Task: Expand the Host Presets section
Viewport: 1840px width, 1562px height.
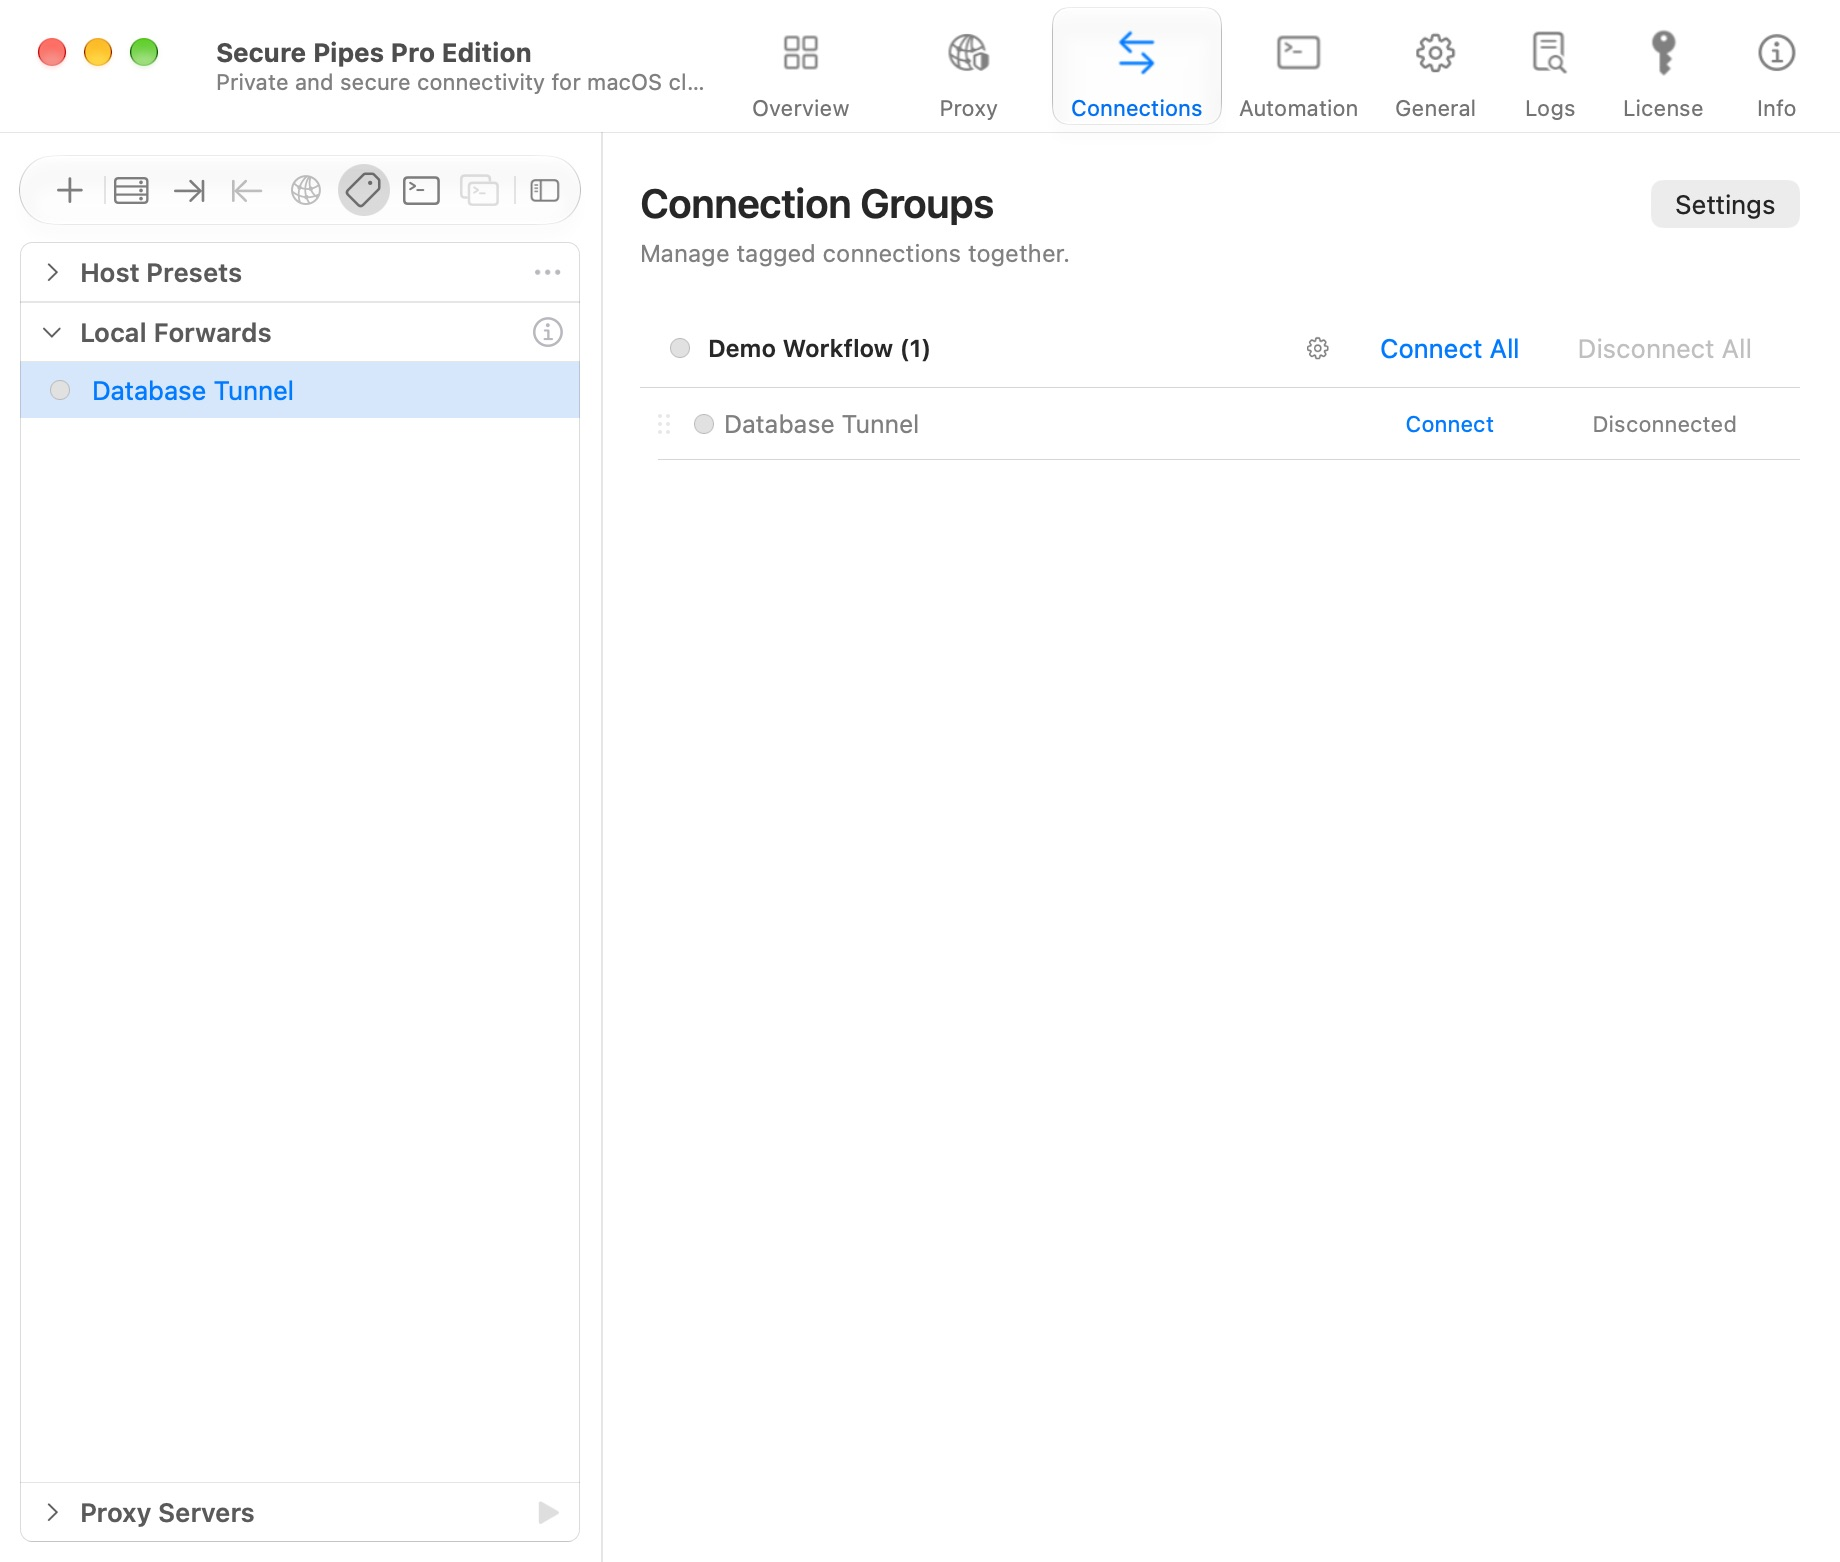Action: pyautogui.click(x=53, y=272)
